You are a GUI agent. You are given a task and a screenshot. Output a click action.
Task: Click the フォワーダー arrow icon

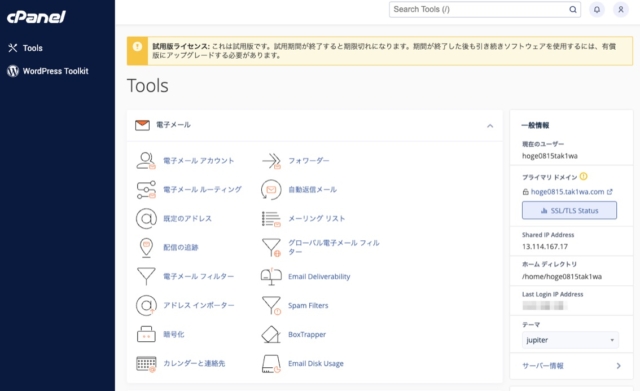pos(271,161)
